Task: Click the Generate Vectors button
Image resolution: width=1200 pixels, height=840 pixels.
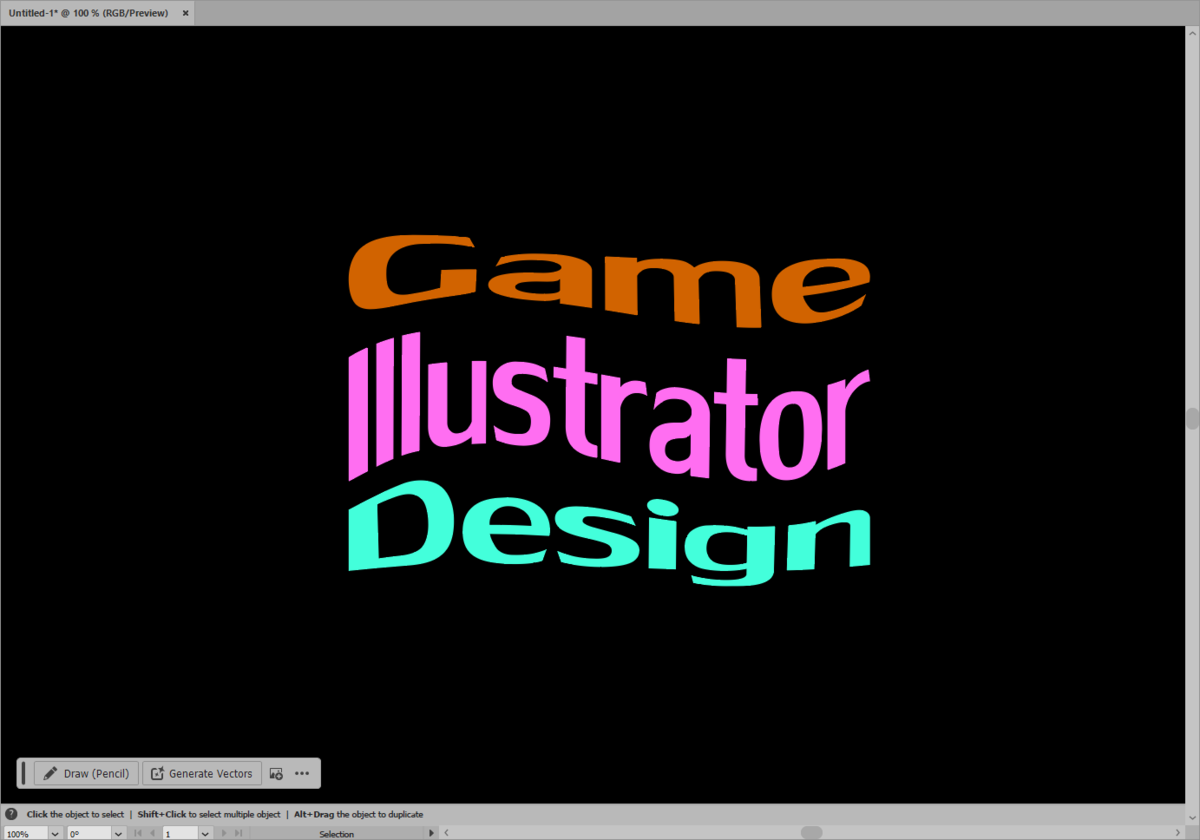Action: click(x=202, y=773)
